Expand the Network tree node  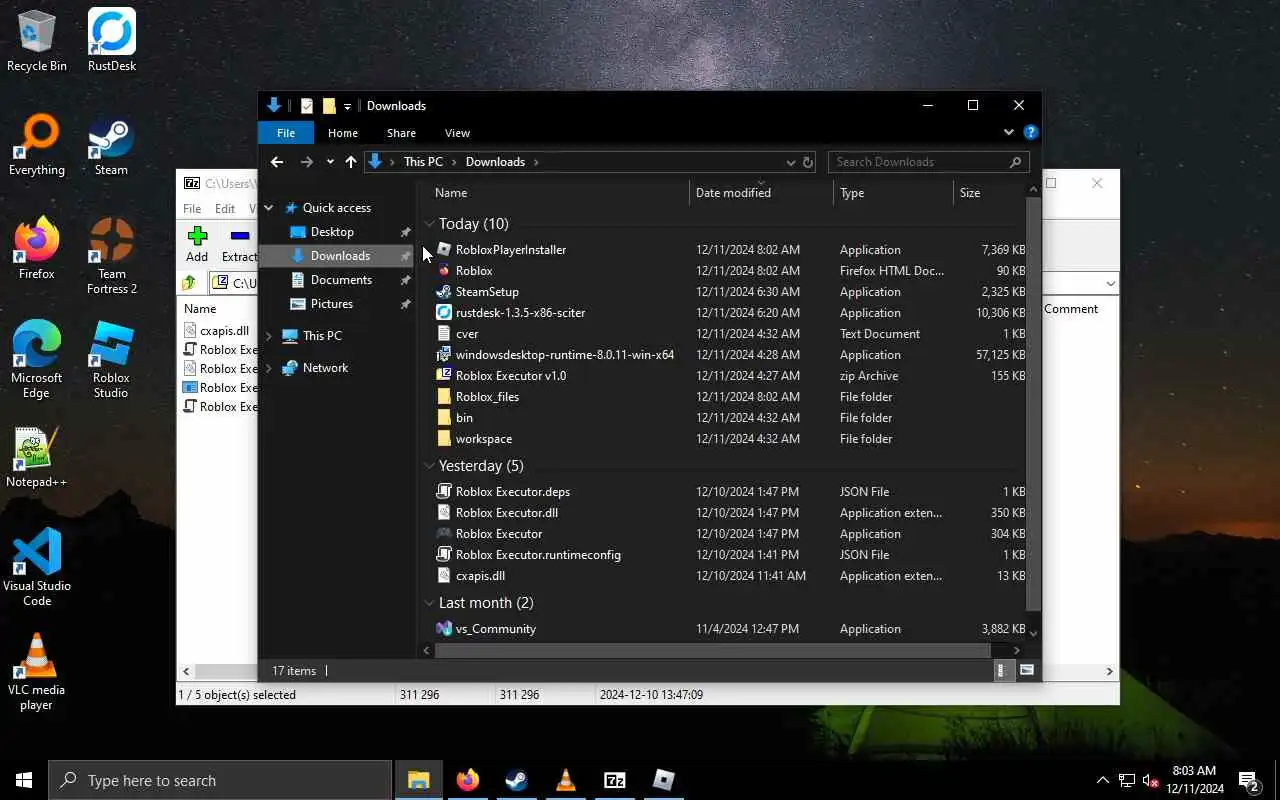click(x=269, y=368)
